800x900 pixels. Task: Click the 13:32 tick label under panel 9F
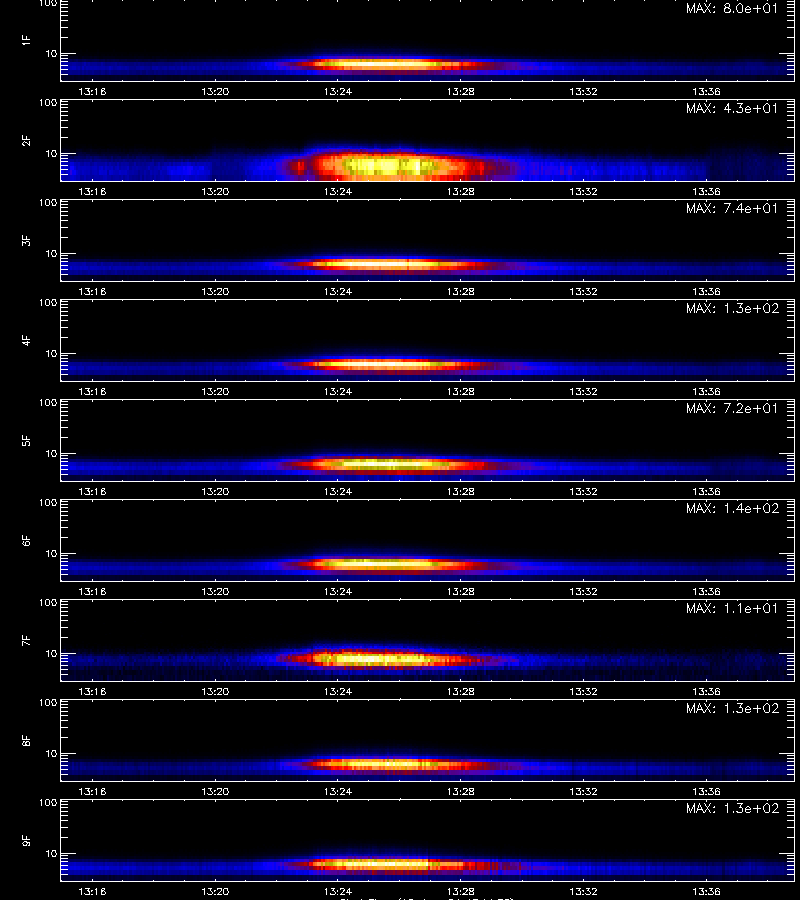tap(584, 891)
